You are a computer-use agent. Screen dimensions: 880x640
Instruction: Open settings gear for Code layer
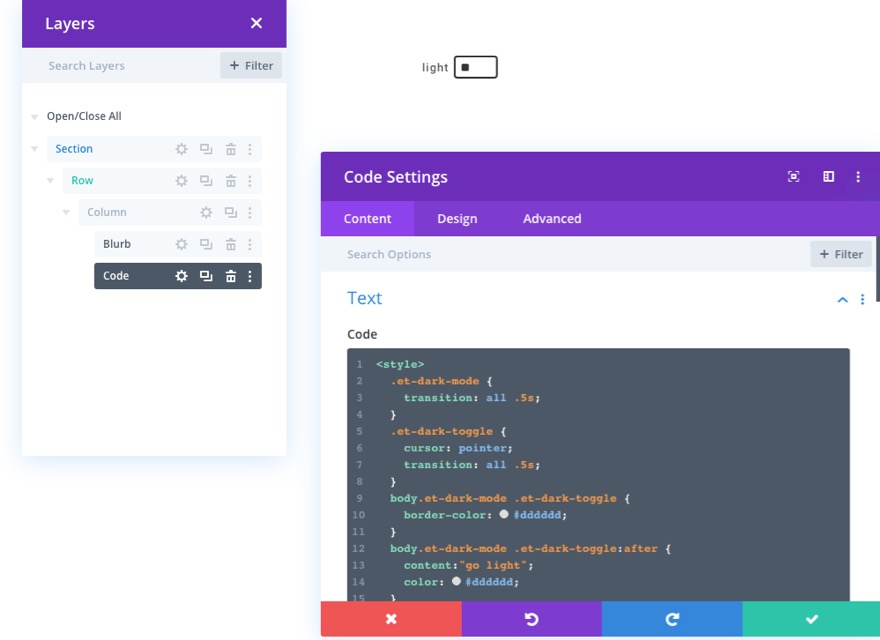tap(181, 276)
